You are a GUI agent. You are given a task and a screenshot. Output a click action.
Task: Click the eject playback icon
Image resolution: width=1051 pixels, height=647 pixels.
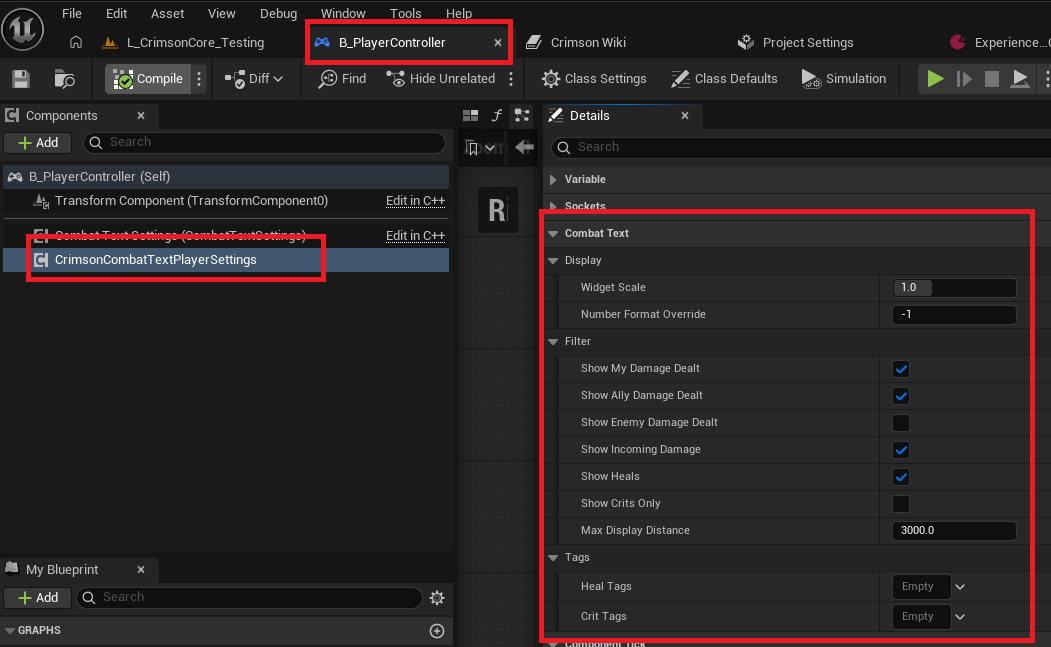(1019, 78)
